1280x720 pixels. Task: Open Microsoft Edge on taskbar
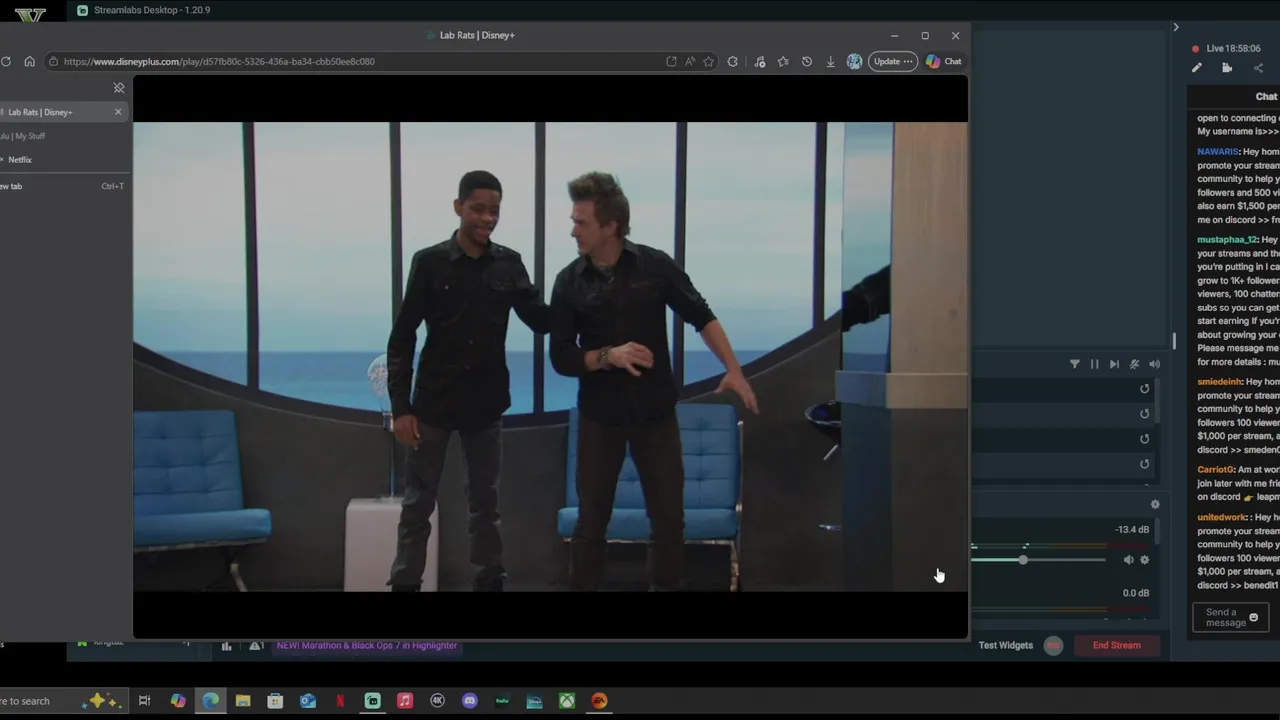tap(210, 701)
